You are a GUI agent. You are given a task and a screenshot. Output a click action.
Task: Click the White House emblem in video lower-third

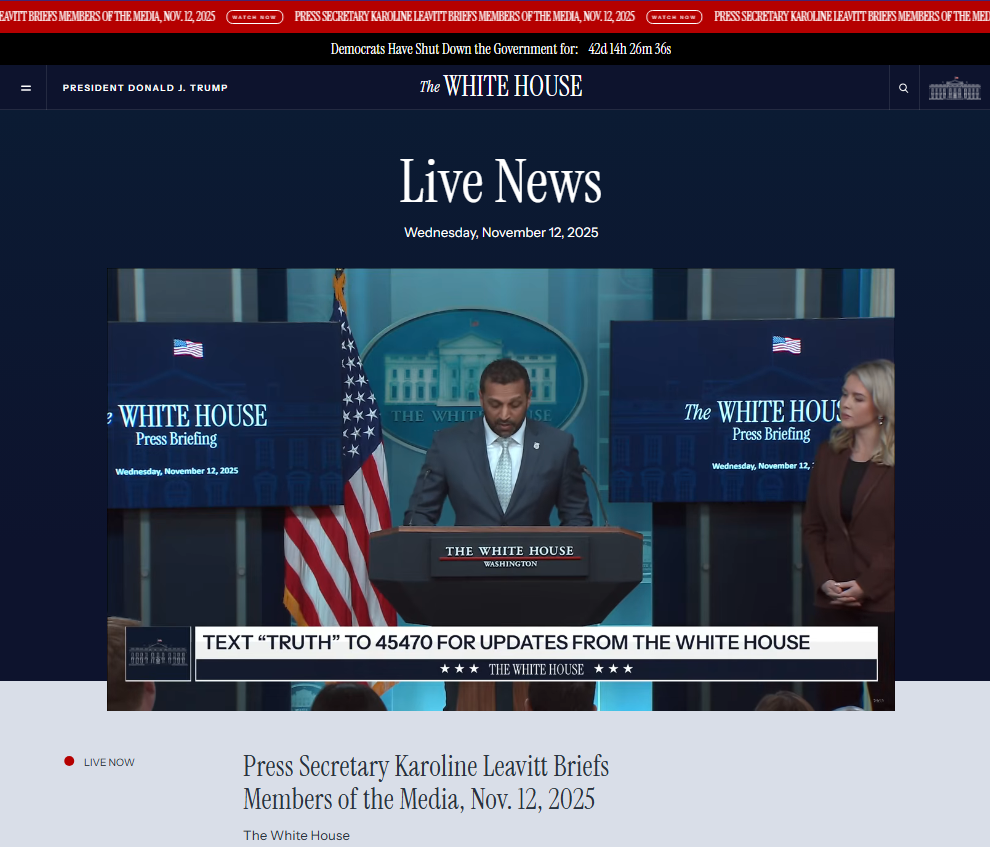(x=158, y=653)
